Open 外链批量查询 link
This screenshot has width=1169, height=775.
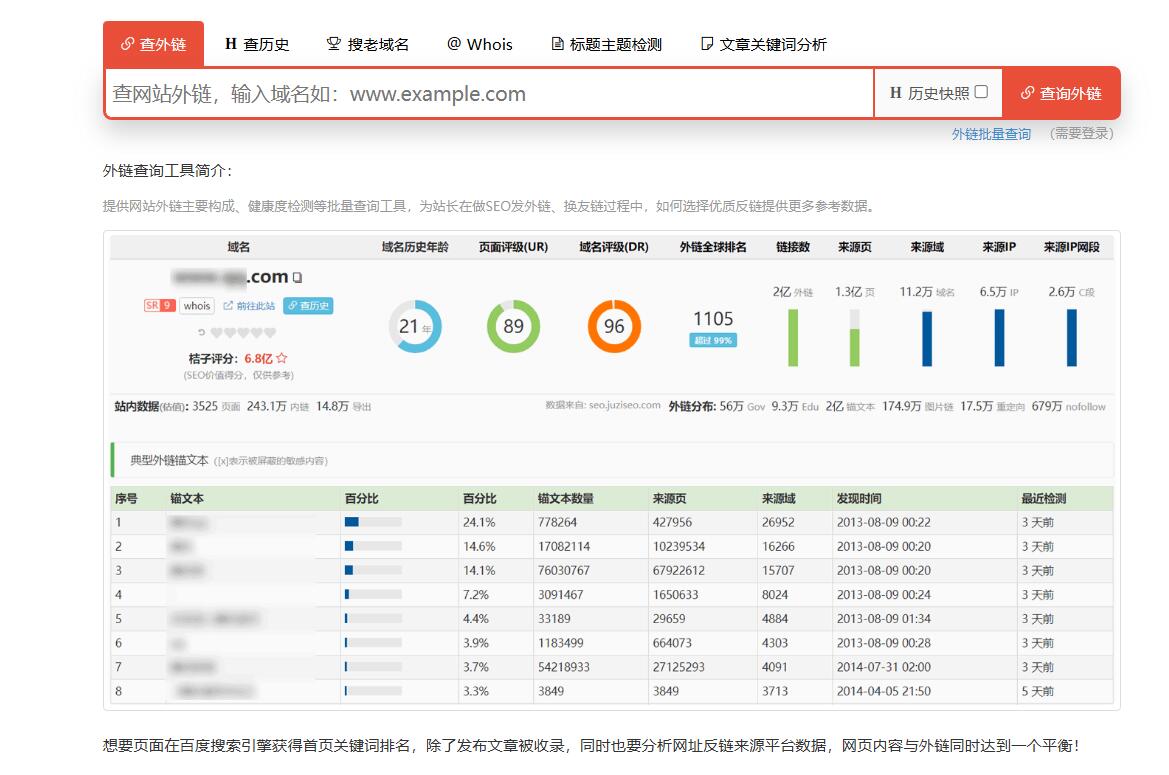993,133
